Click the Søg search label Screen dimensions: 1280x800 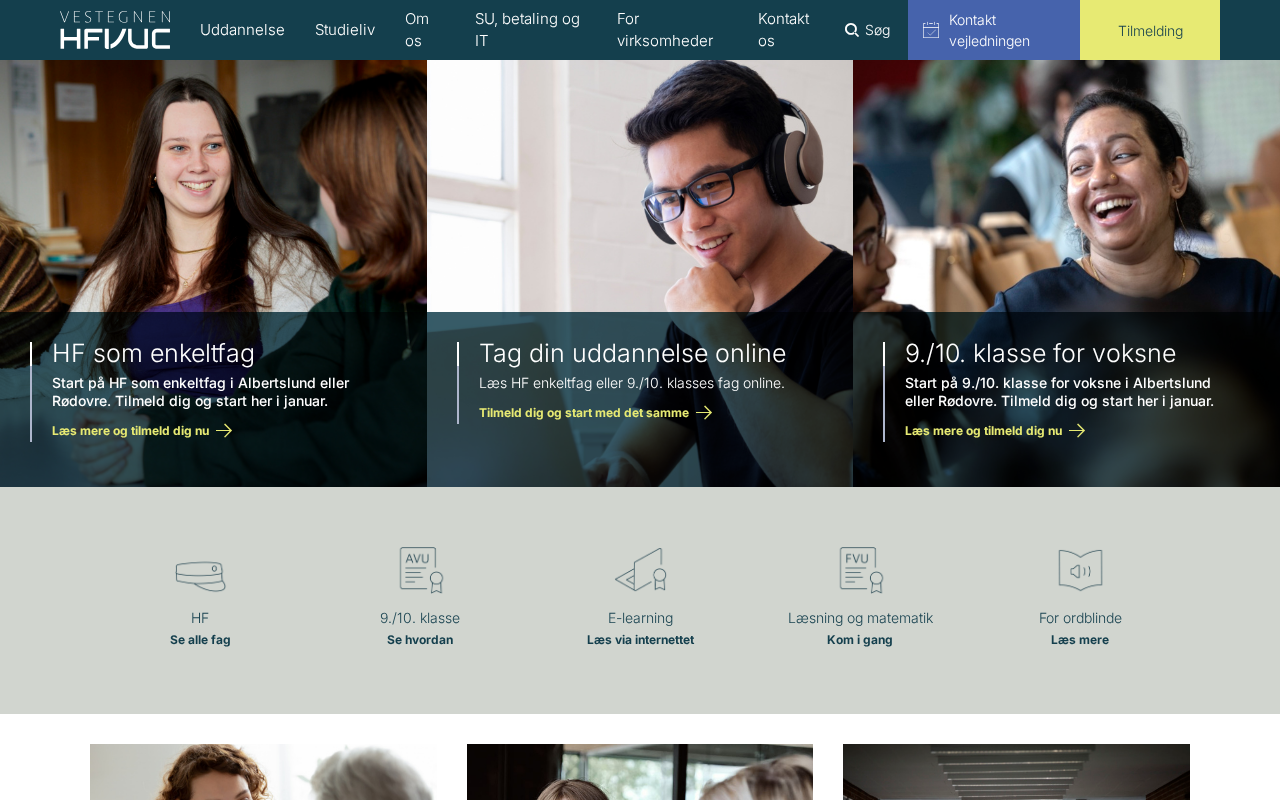coord(877,30)
